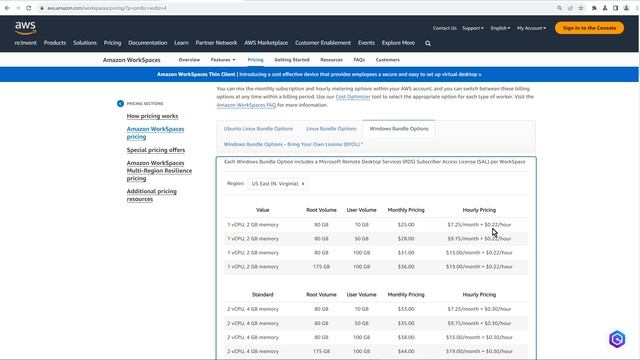Screen dimensions: 640x360
Task: Open the Partner Network menu
Action: coord(216,43)
